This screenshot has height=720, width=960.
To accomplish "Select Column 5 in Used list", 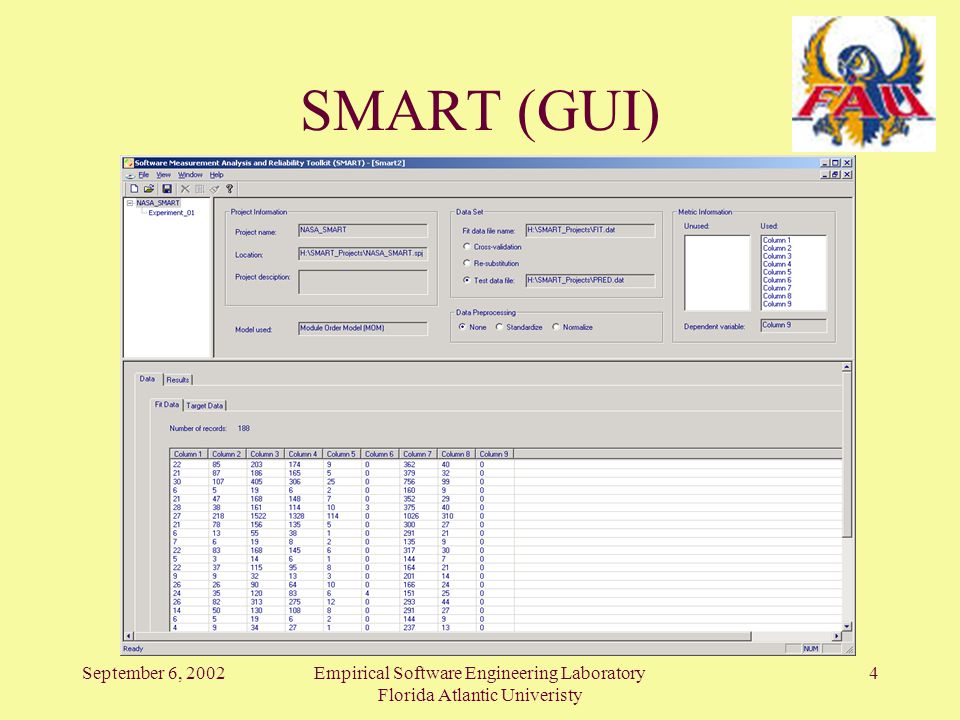I will click(777, 272).
